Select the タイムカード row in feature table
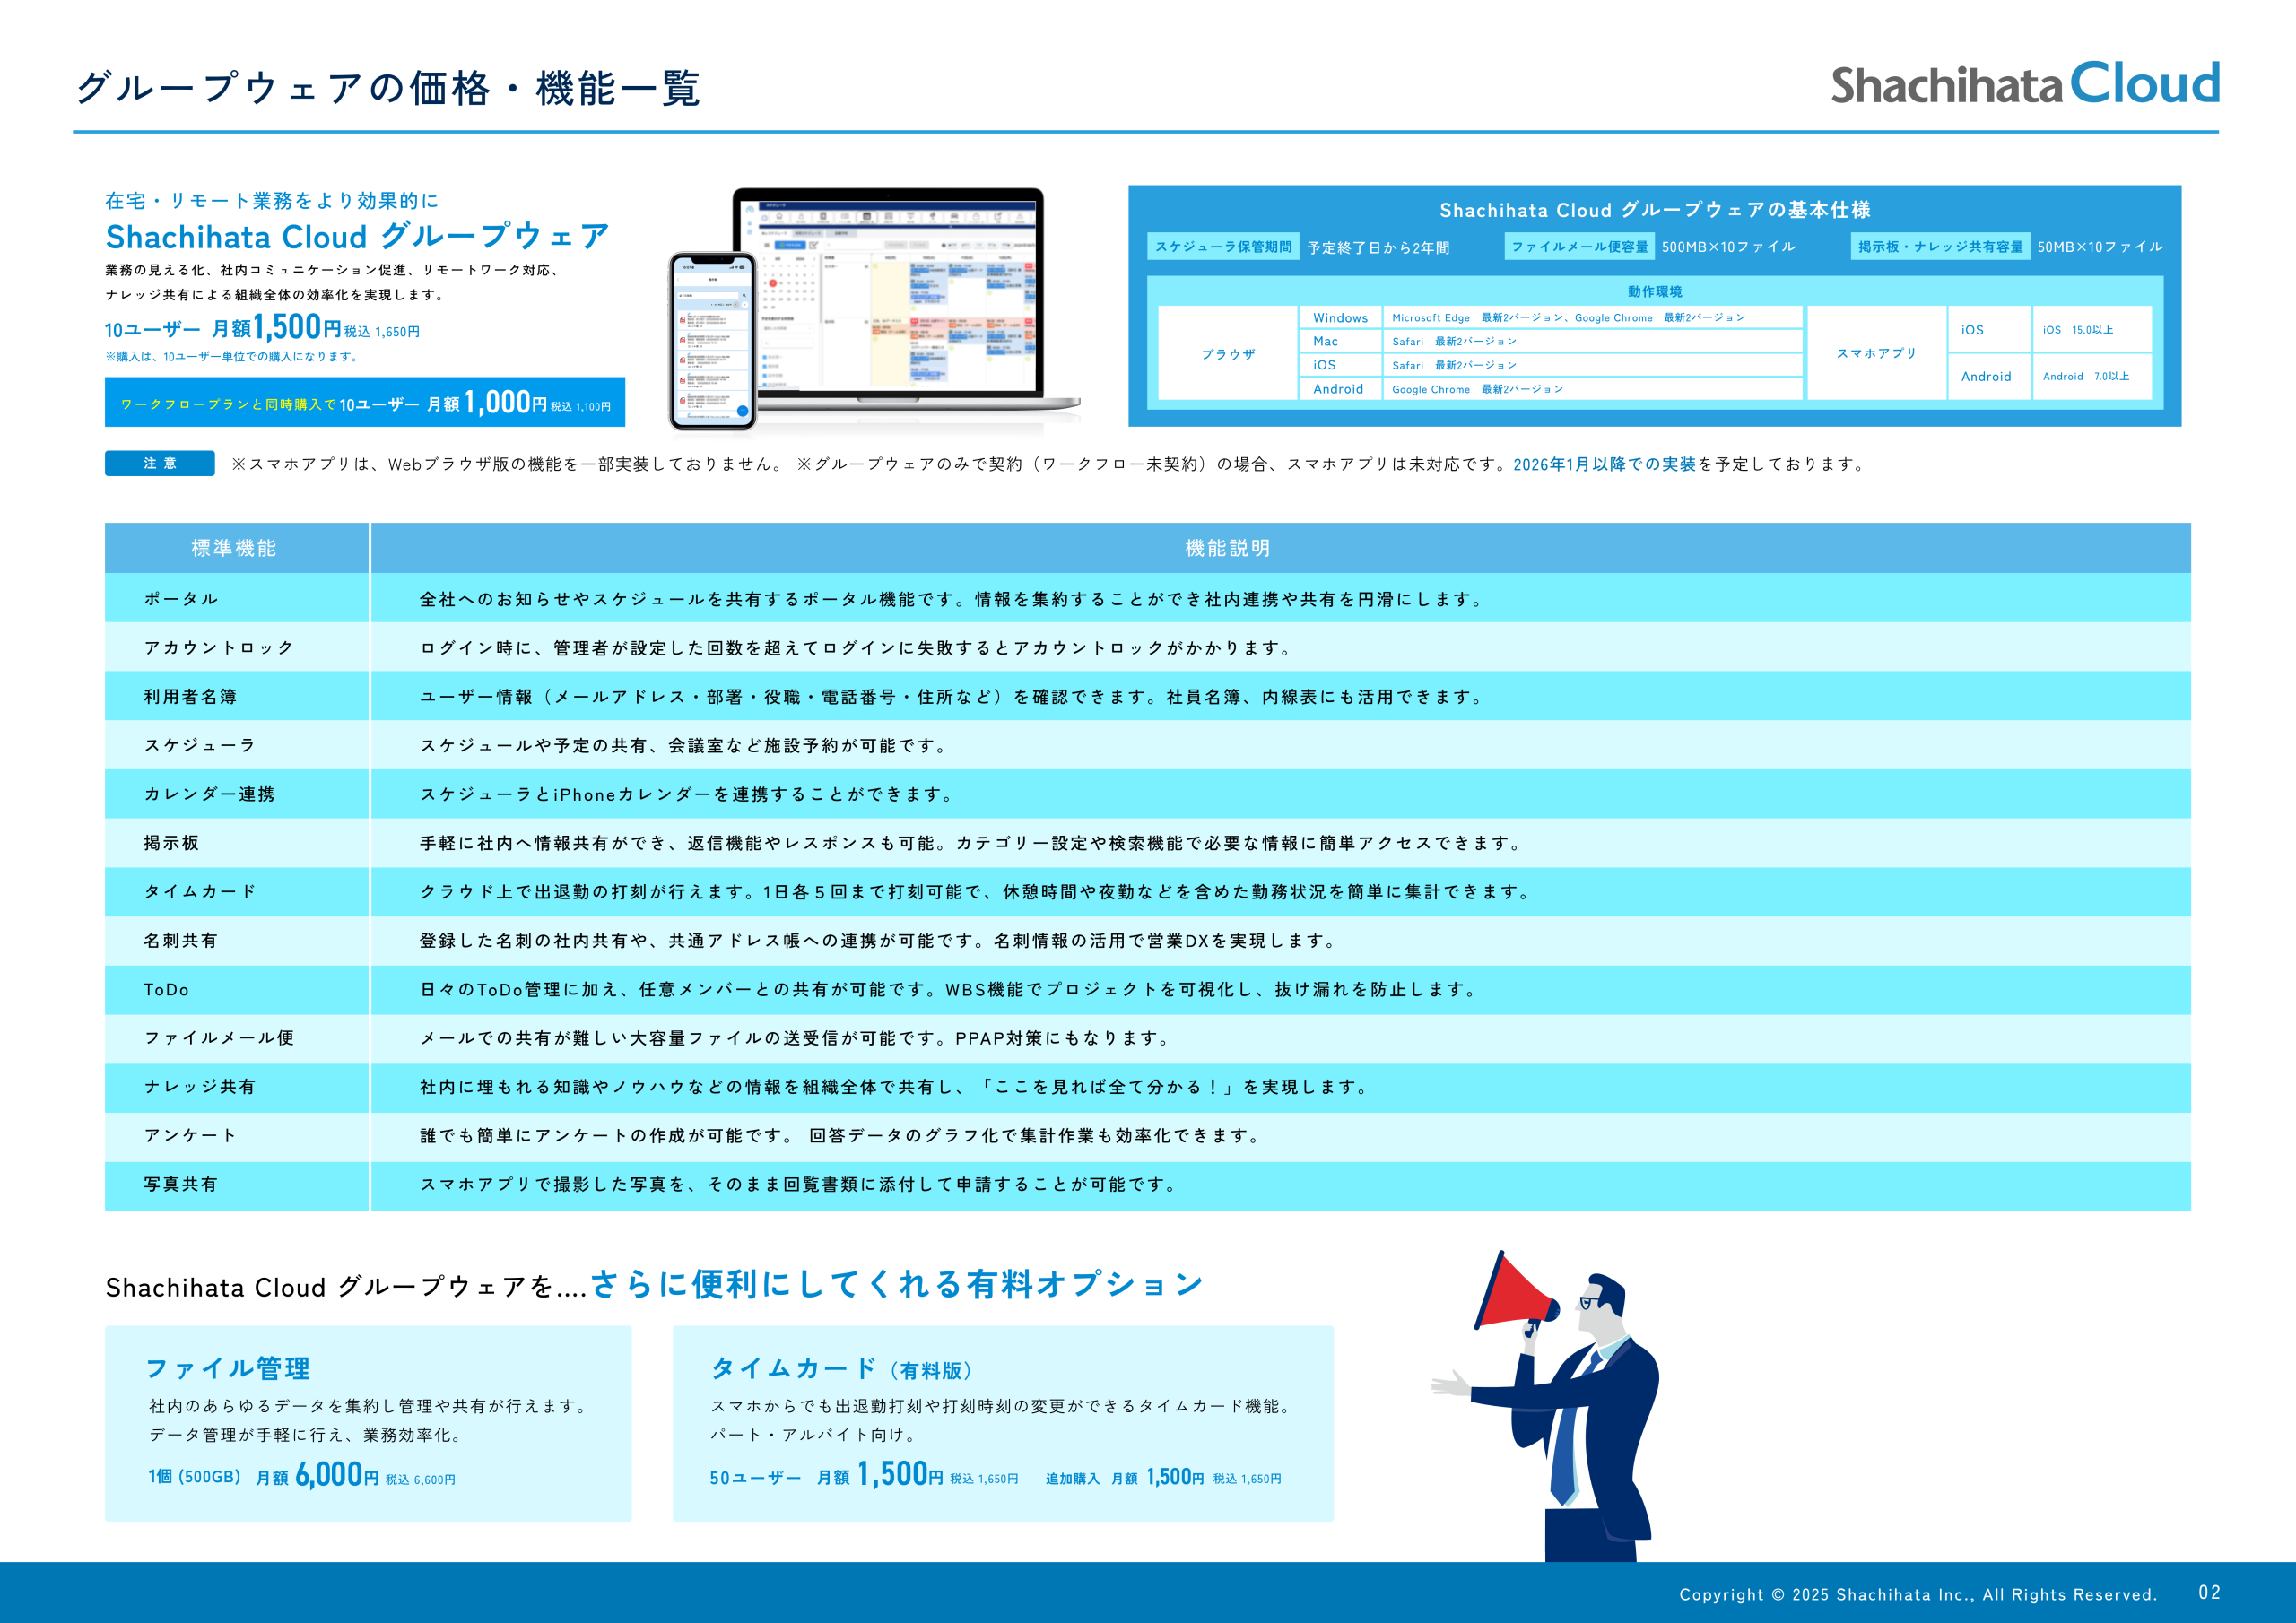This screenshot has width=2296, height=1623. 200,891
